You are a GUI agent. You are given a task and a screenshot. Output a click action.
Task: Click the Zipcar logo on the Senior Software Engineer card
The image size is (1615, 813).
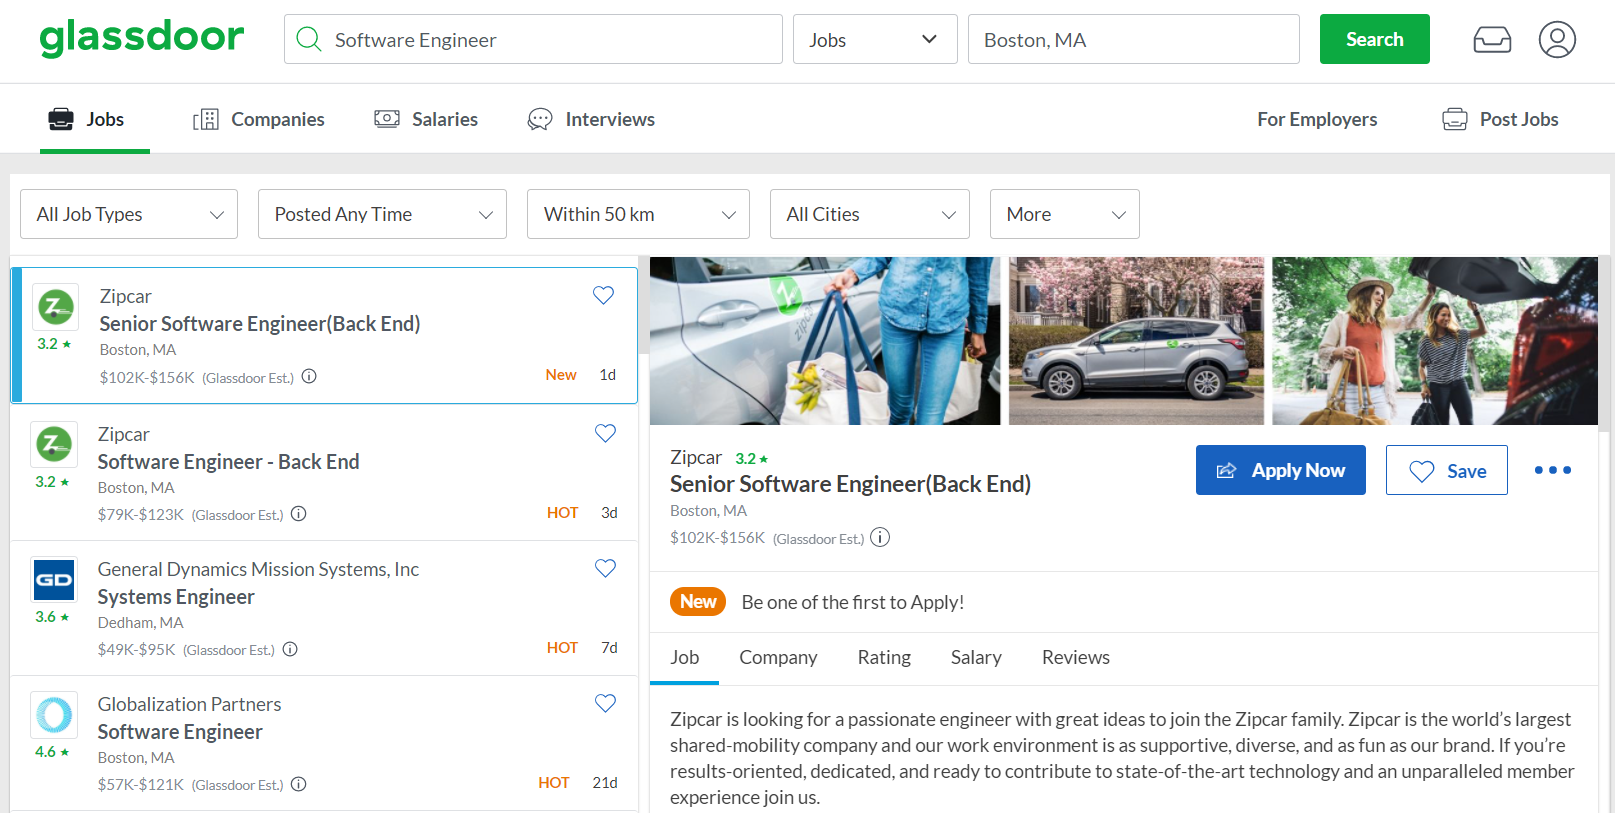coord(56,307)
